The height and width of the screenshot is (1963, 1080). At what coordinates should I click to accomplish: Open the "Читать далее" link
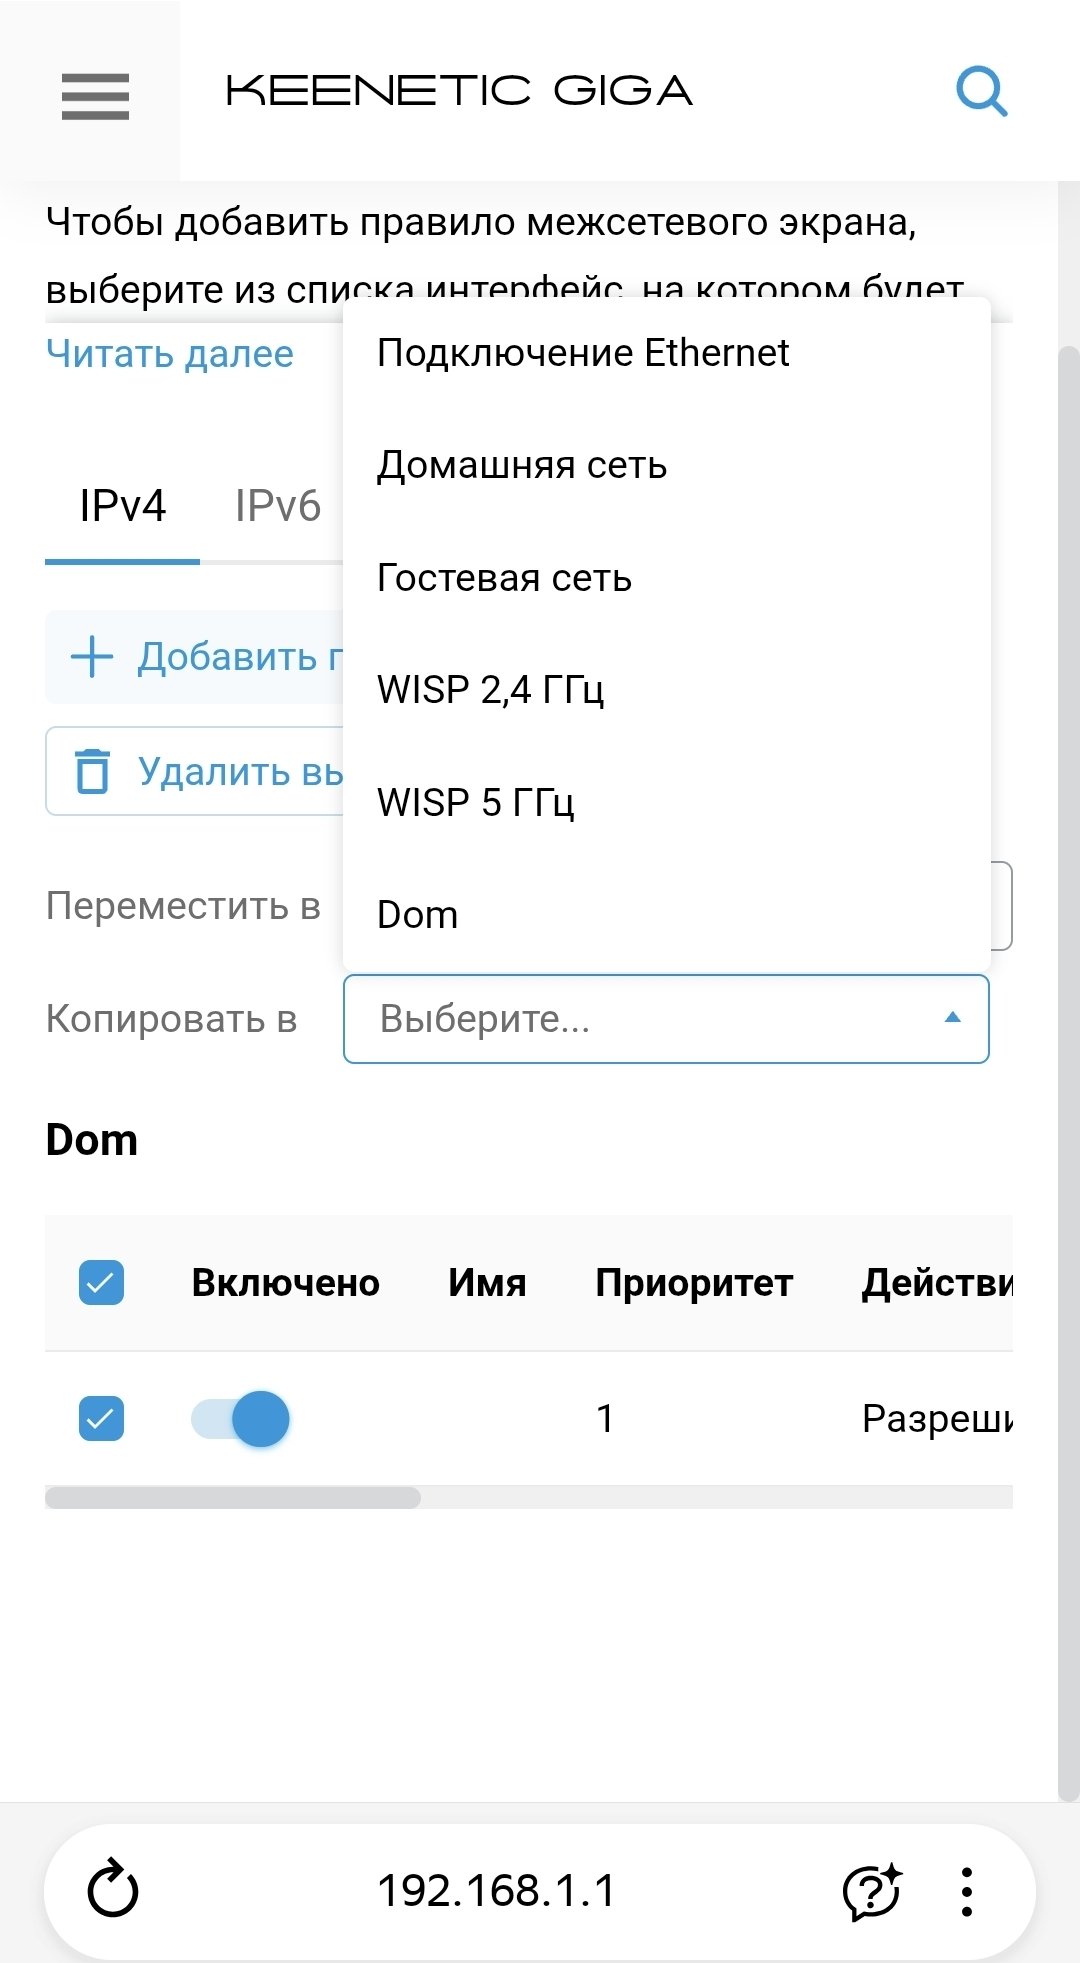click(x=170, y=354)
